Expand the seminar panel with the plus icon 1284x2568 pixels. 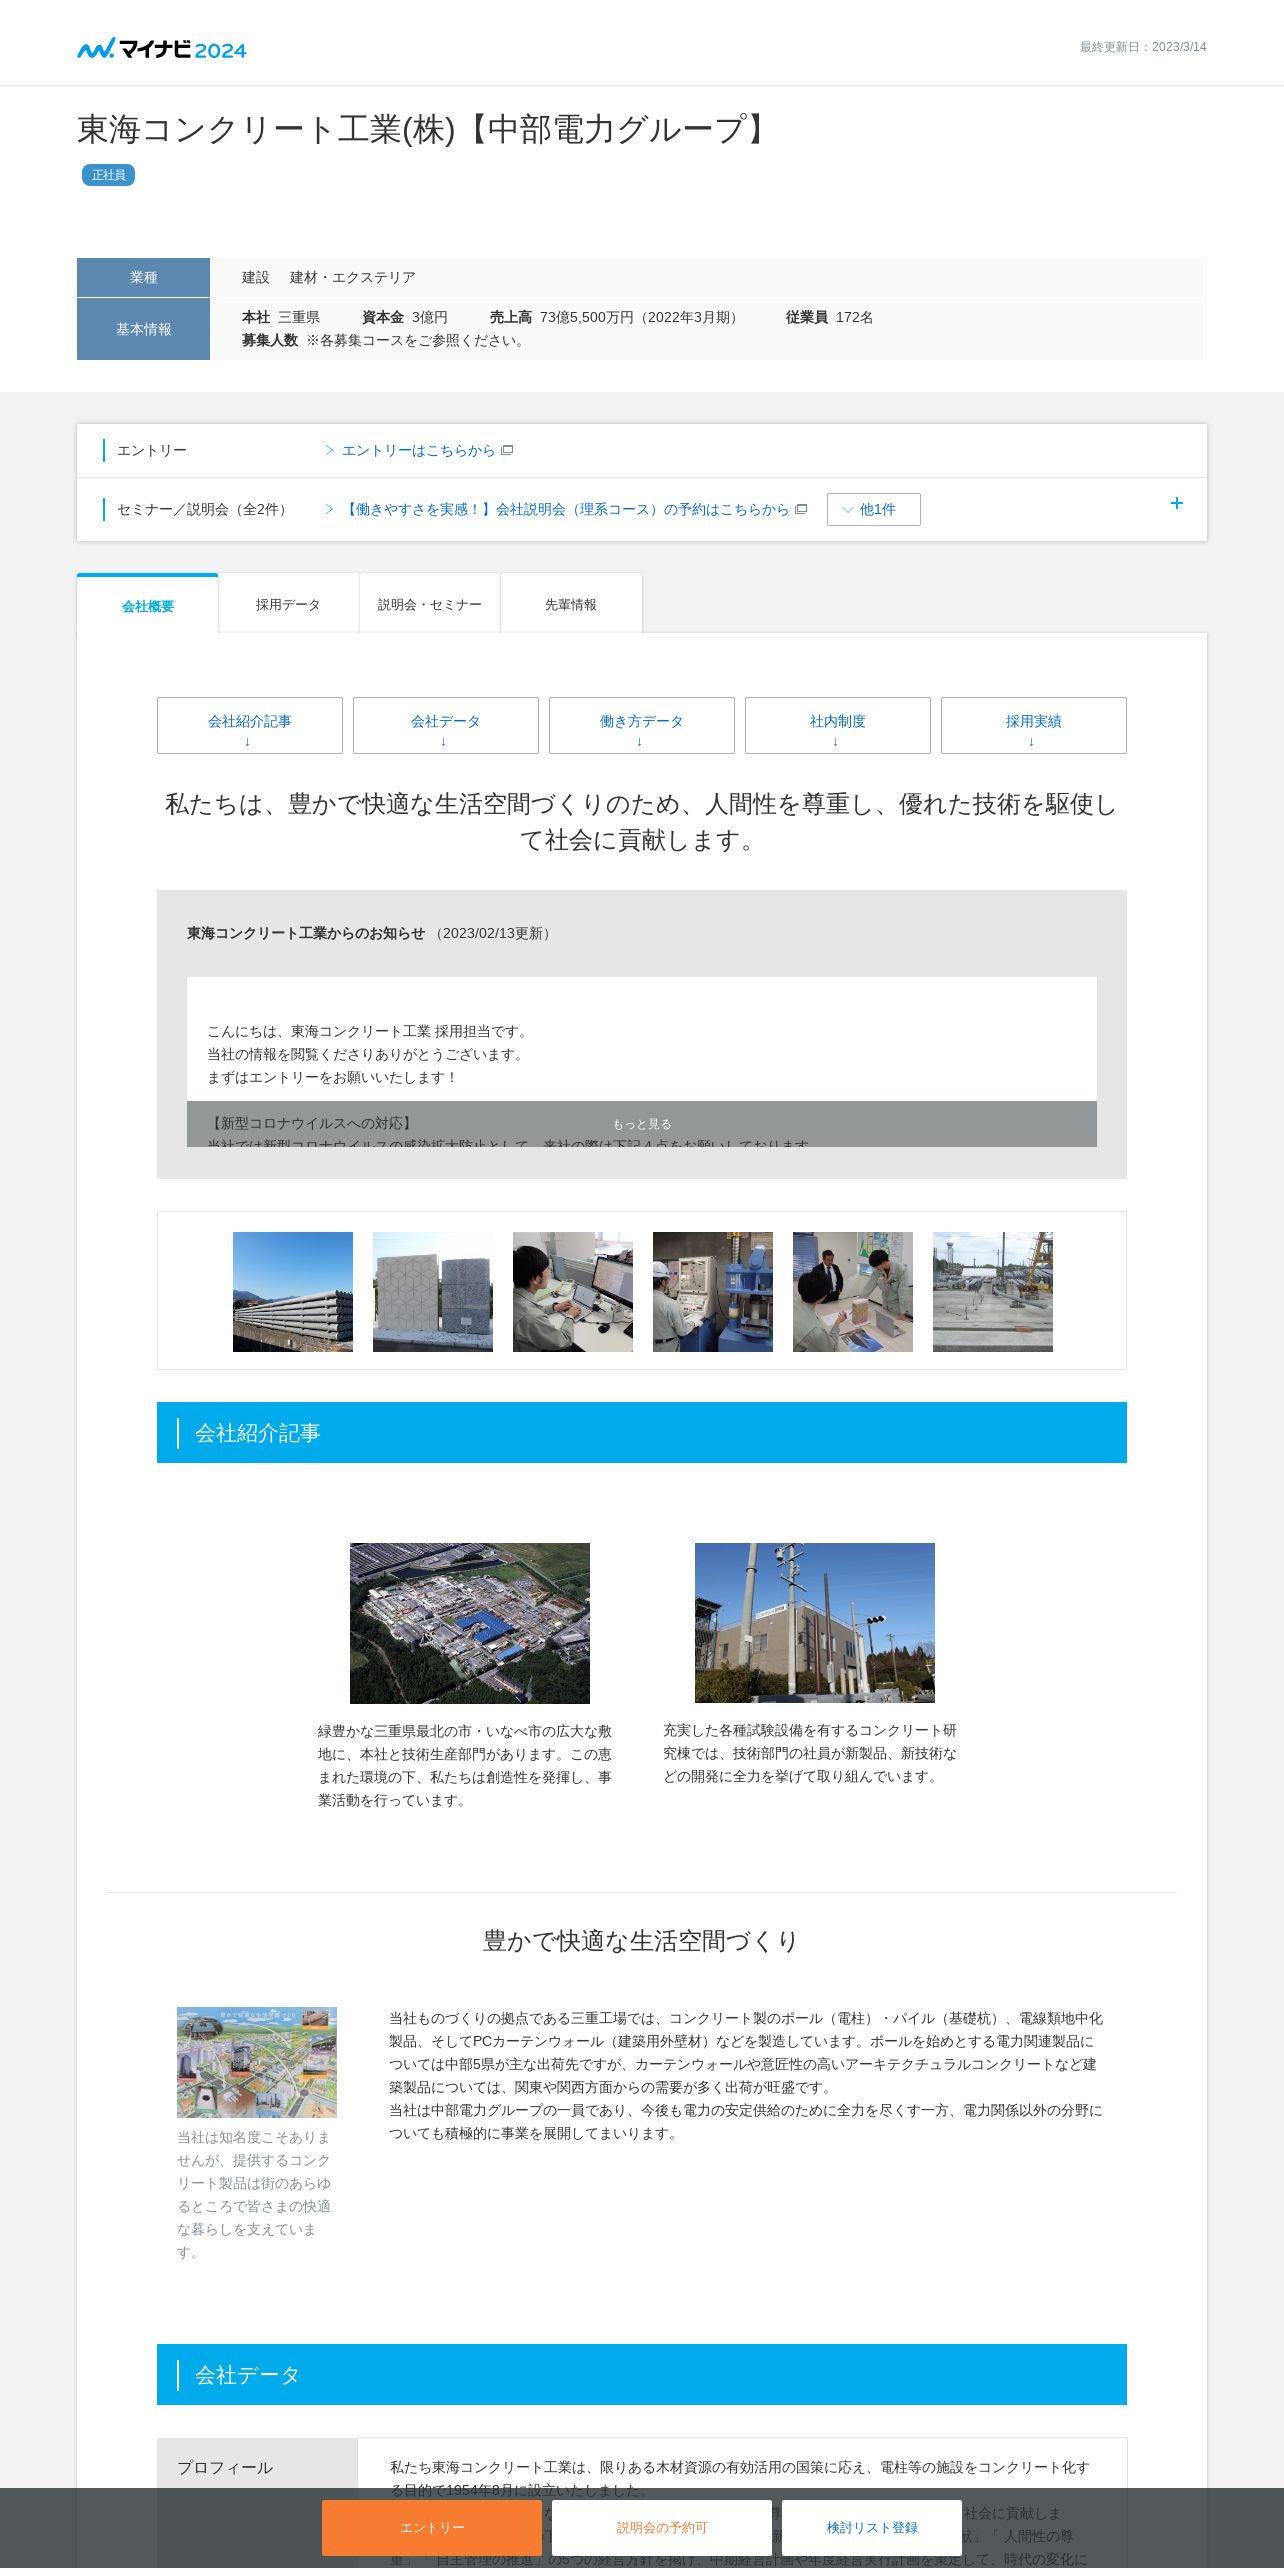coord(1177,503)
